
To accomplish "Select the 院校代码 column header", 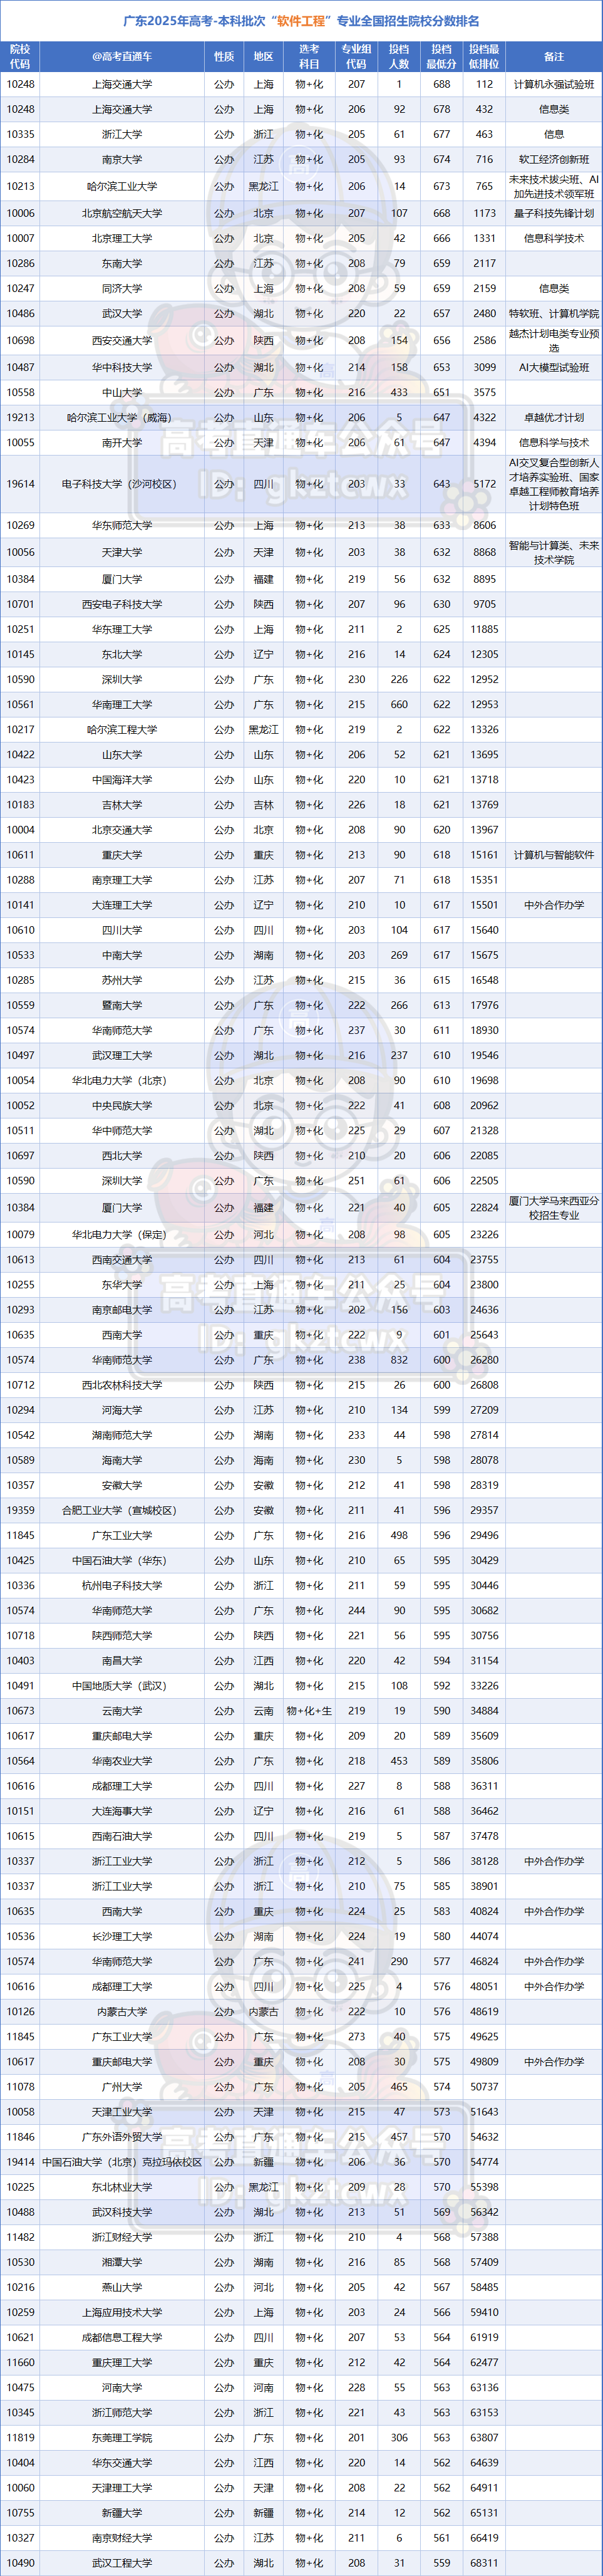I will click(x=20, y=56).
